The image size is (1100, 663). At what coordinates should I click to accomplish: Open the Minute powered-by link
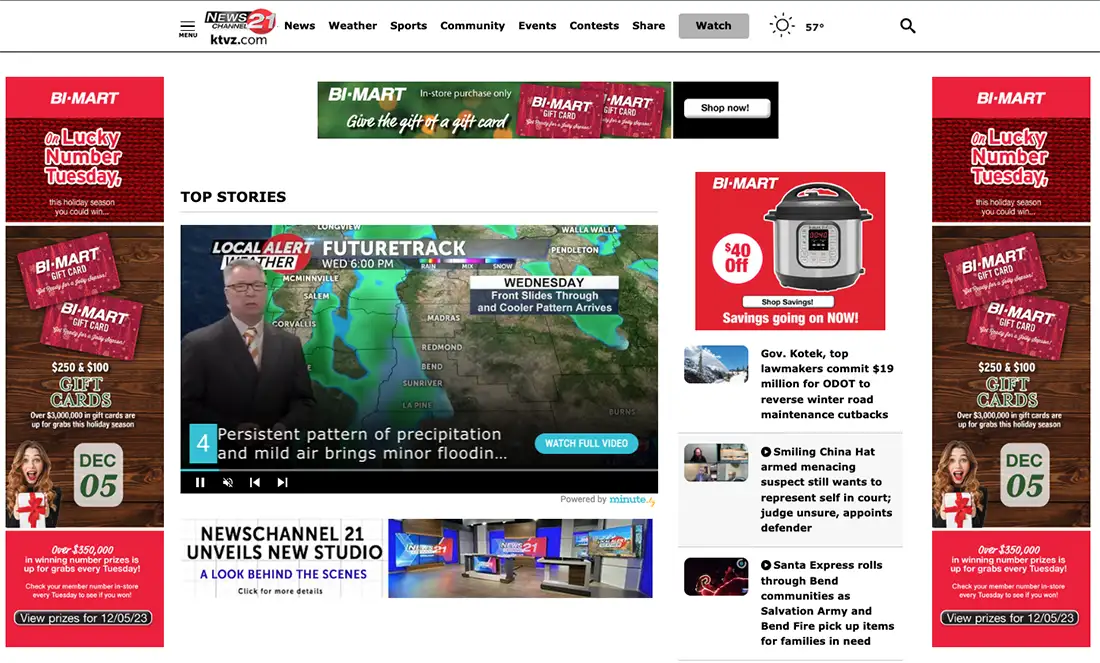[631, 500]
